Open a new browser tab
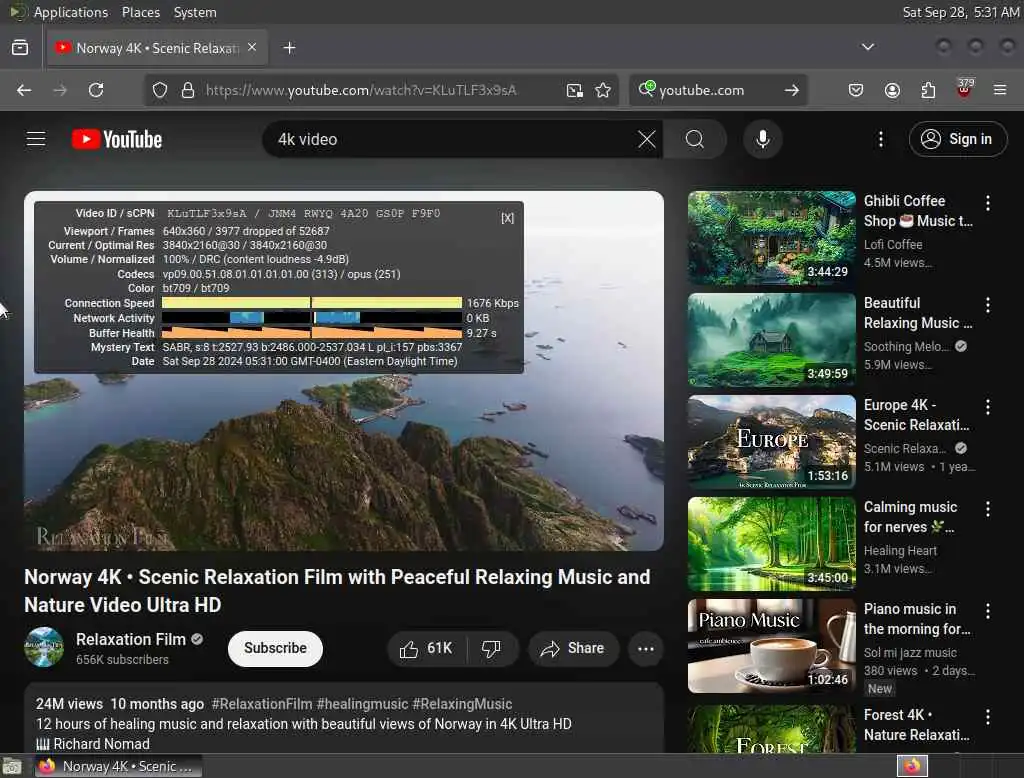The image size is (1024, 778). click(289, 48)
